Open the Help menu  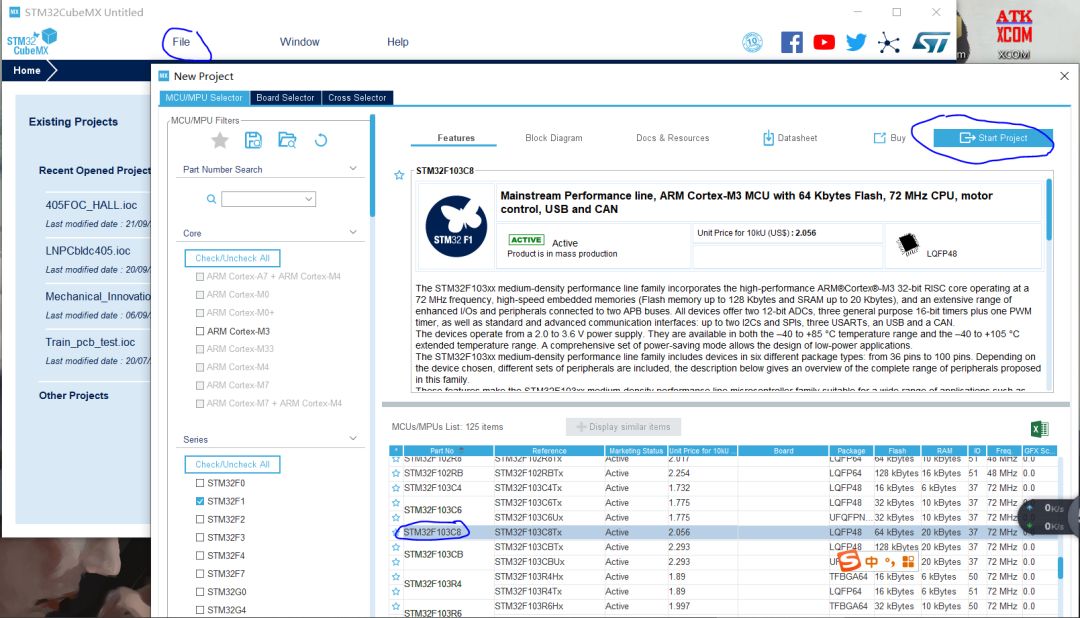(x=397, y=42)
